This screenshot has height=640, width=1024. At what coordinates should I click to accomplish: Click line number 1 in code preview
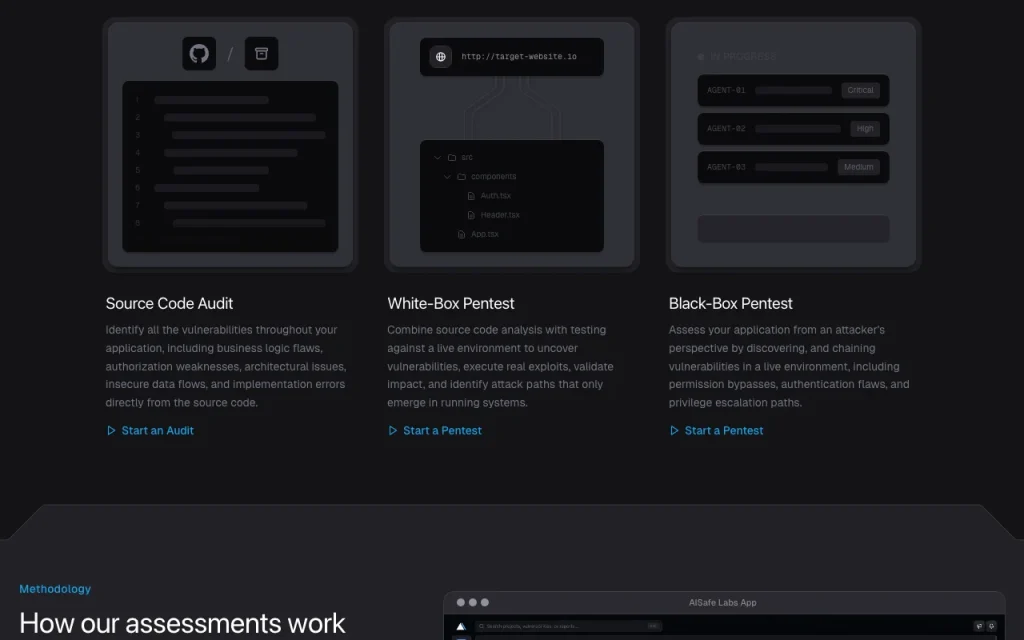(x=138, y=100)
